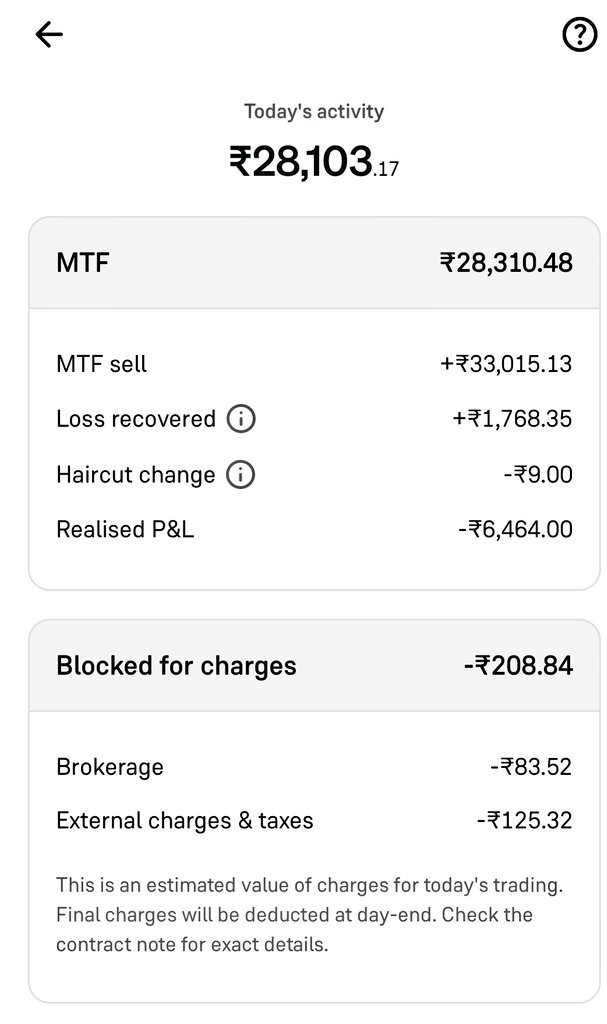The image size is (607, 1024).
Task: Tap the estimated charges disclaimer text
Action: tap(310, 915)
